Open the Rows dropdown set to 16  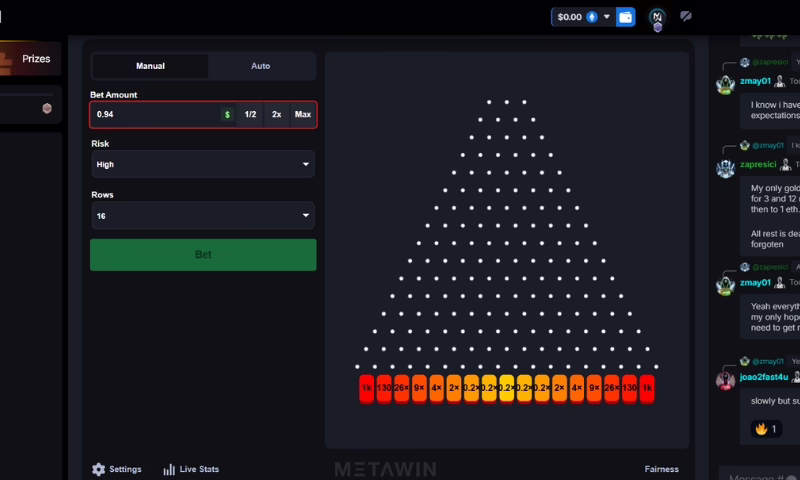click(203, 216)
